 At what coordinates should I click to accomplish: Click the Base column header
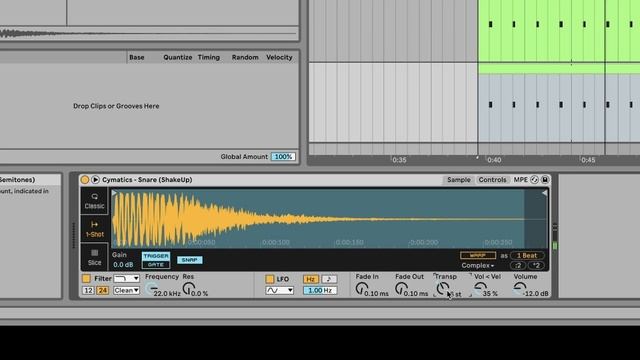click(137, 58)
